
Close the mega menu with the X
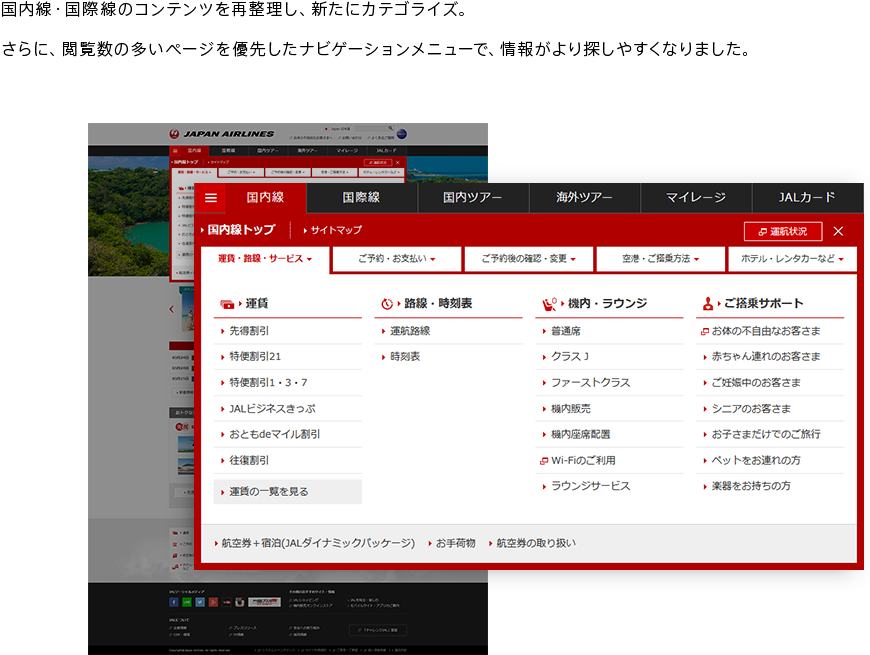[838, 229]
